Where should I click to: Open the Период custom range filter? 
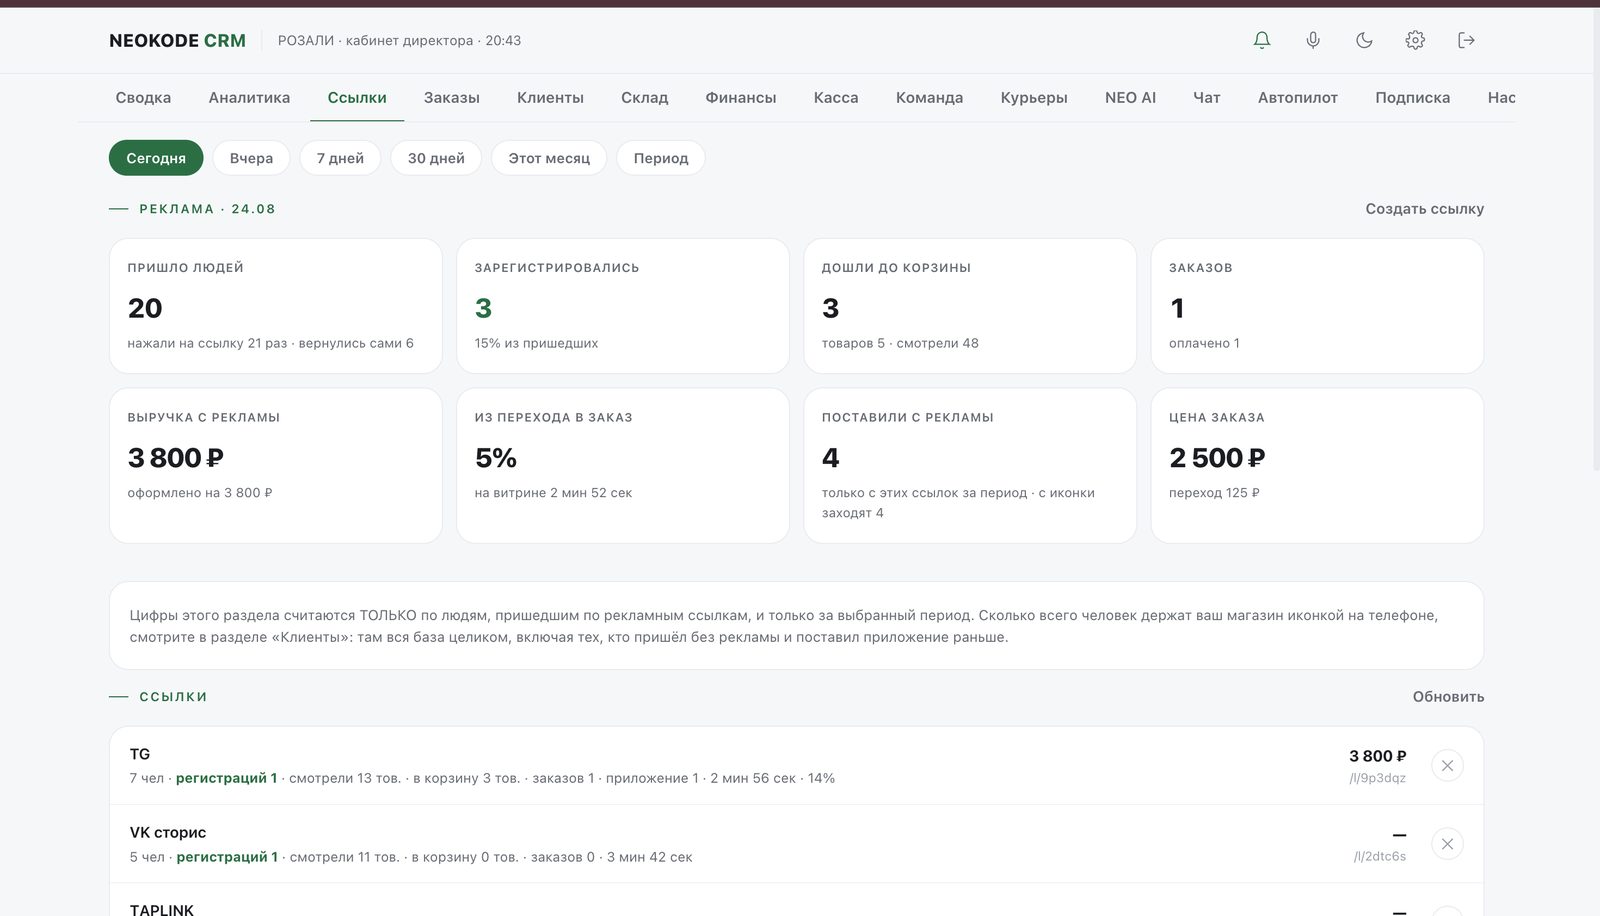661,158
